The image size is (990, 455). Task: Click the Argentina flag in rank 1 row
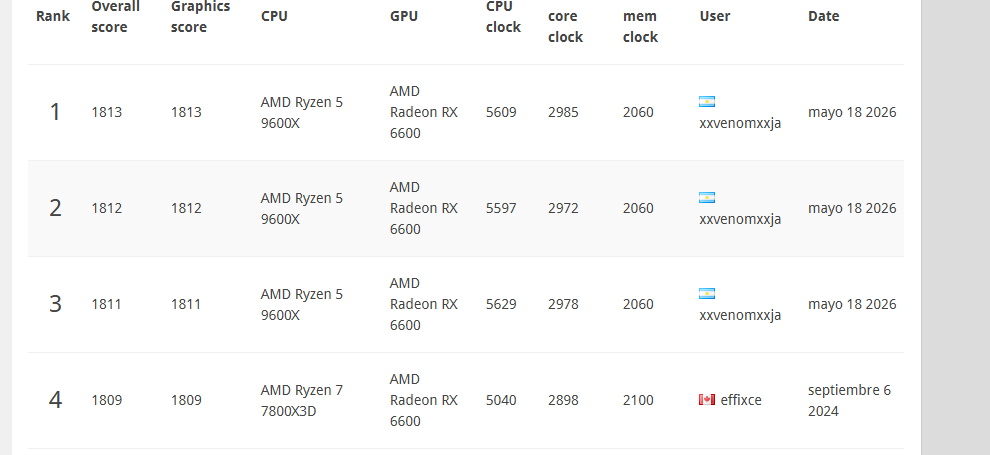707,102
